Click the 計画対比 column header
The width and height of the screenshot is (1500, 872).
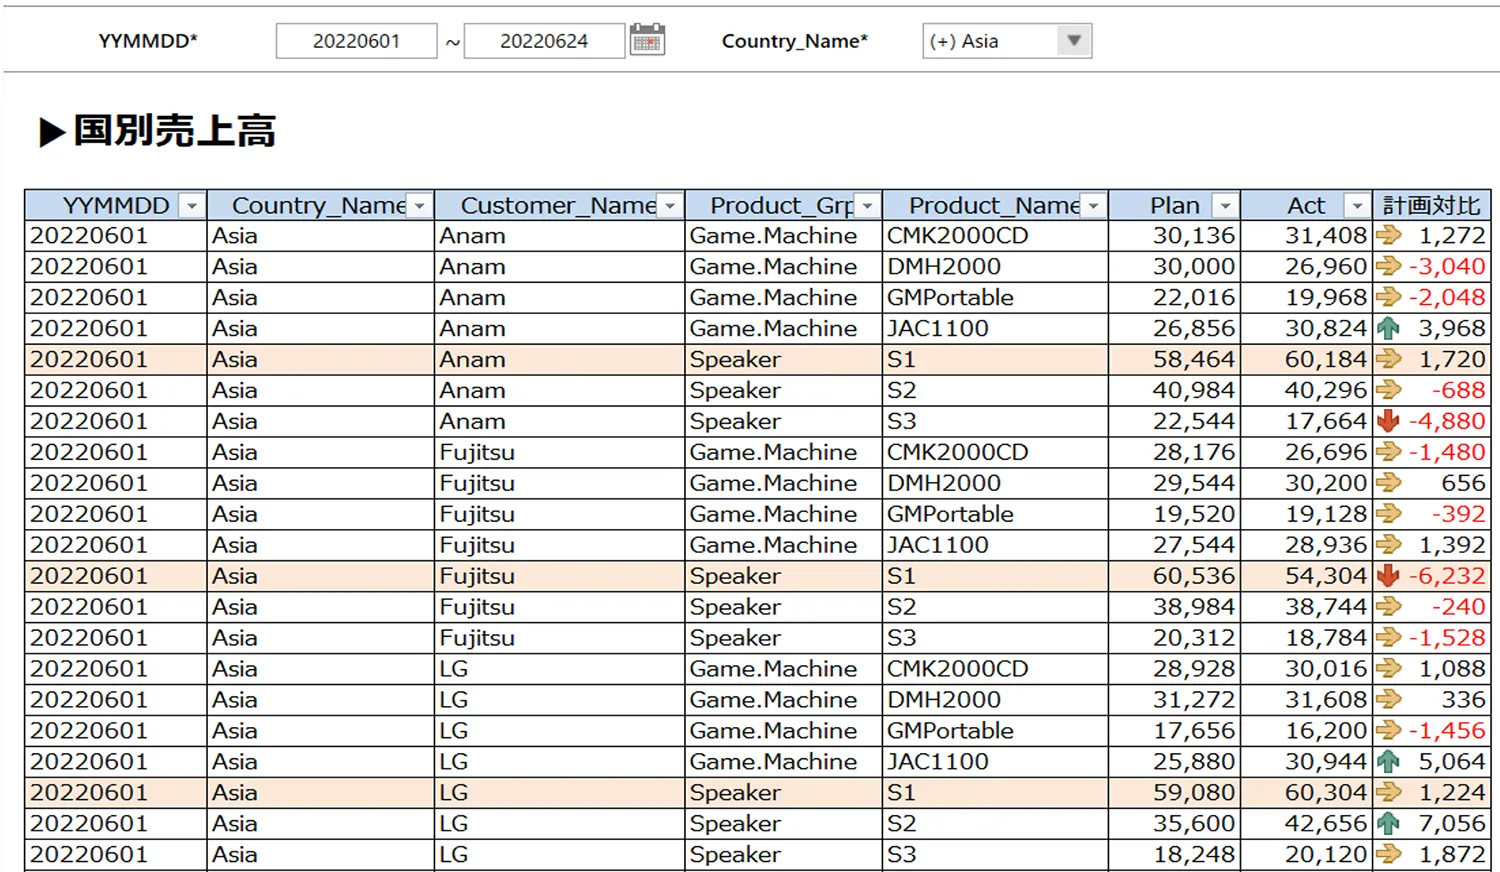click(x=1431, y=206)
